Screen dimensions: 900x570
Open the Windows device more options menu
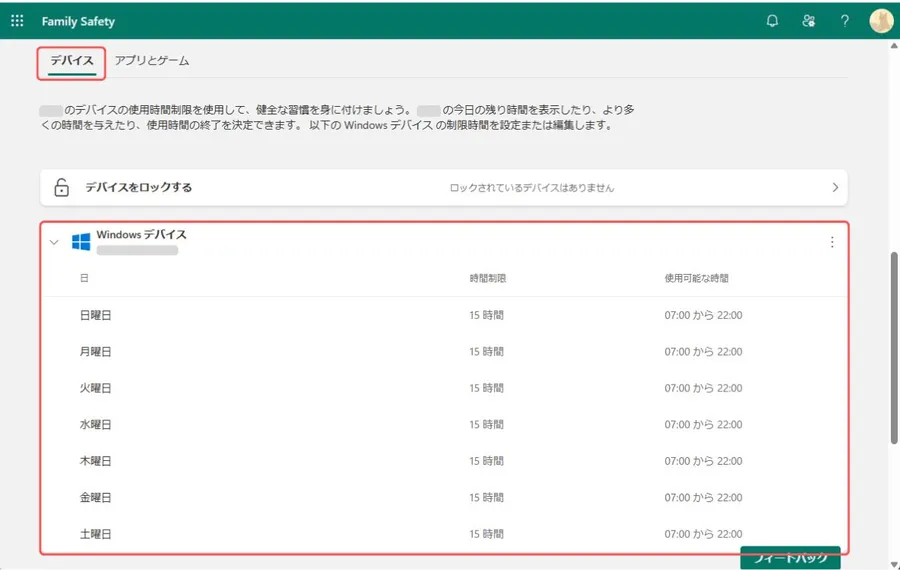tap(831, 242)
